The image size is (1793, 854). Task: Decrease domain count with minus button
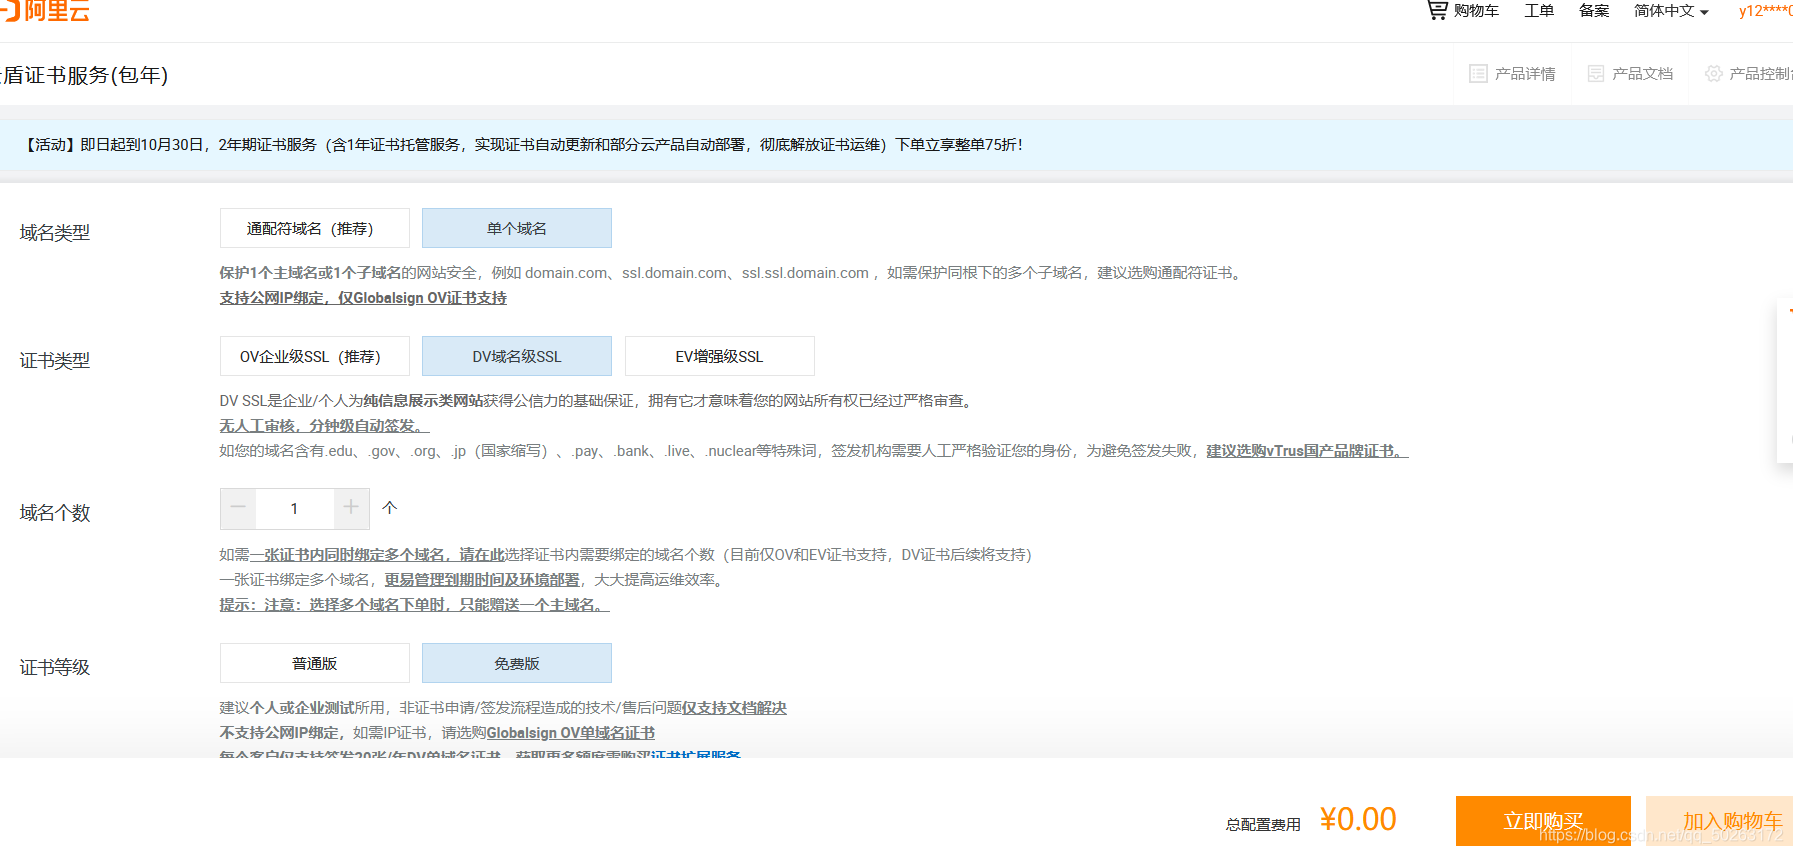point(238,508)
